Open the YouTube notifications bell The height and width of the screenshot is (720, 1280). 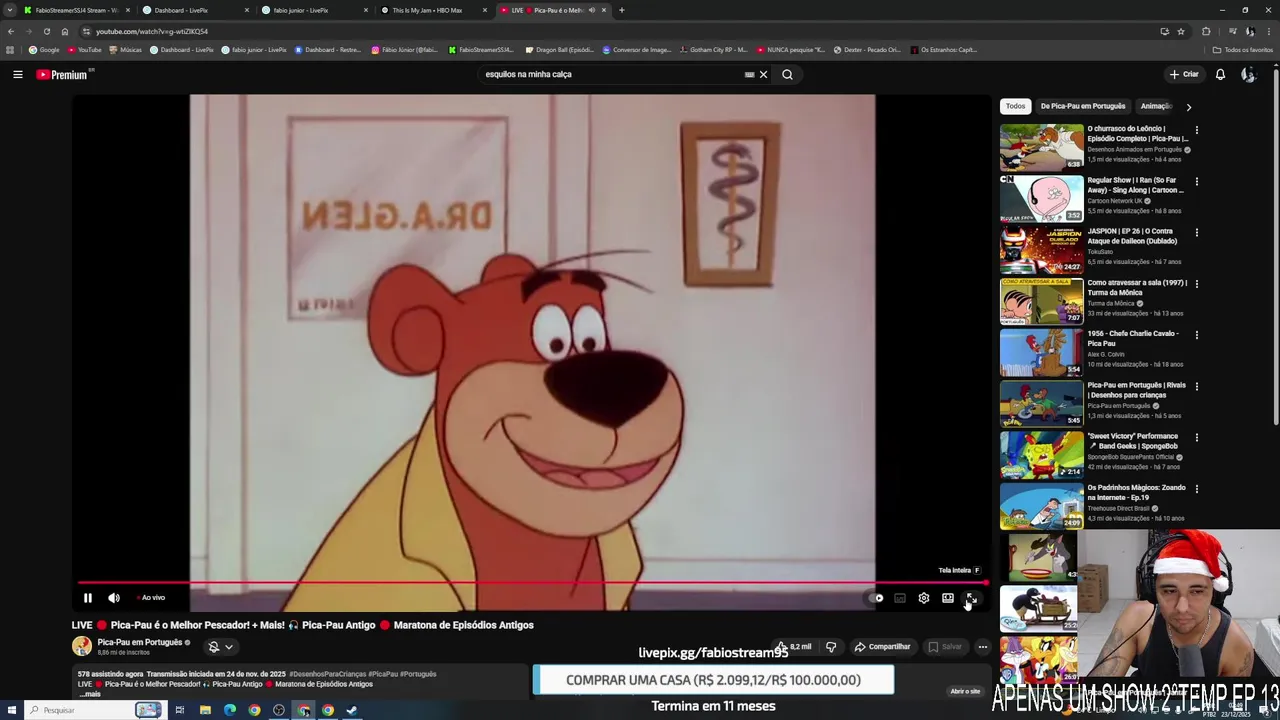1220,74
